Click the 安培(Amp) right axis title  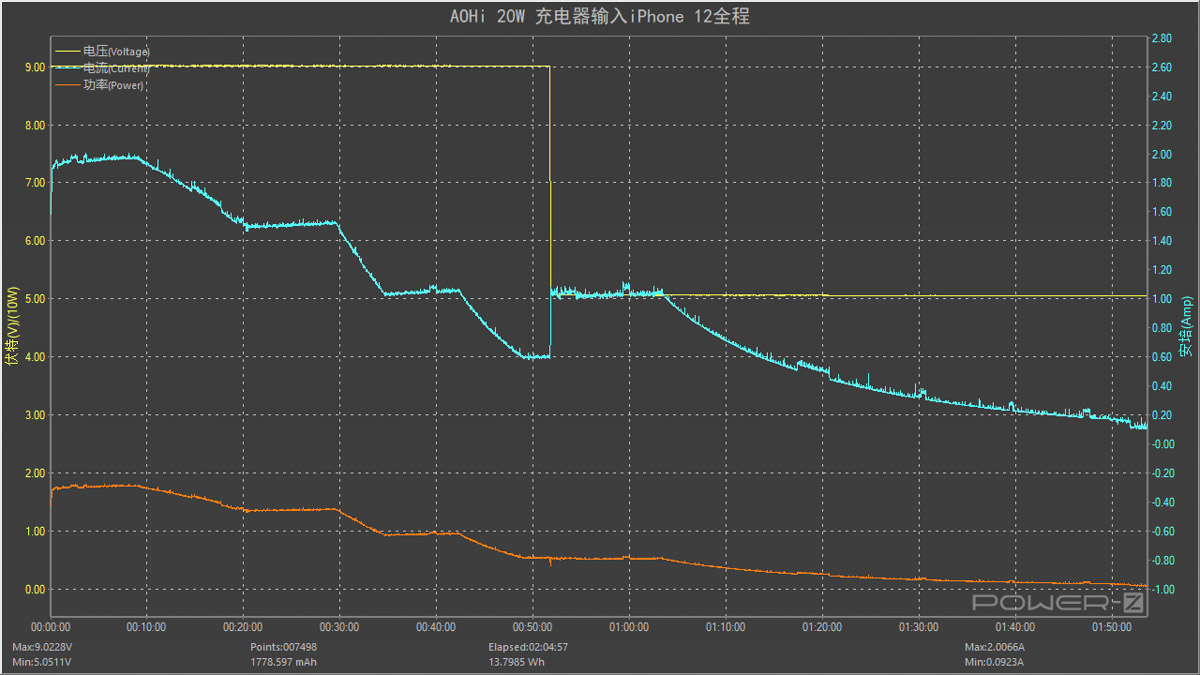pos(1186,327)
